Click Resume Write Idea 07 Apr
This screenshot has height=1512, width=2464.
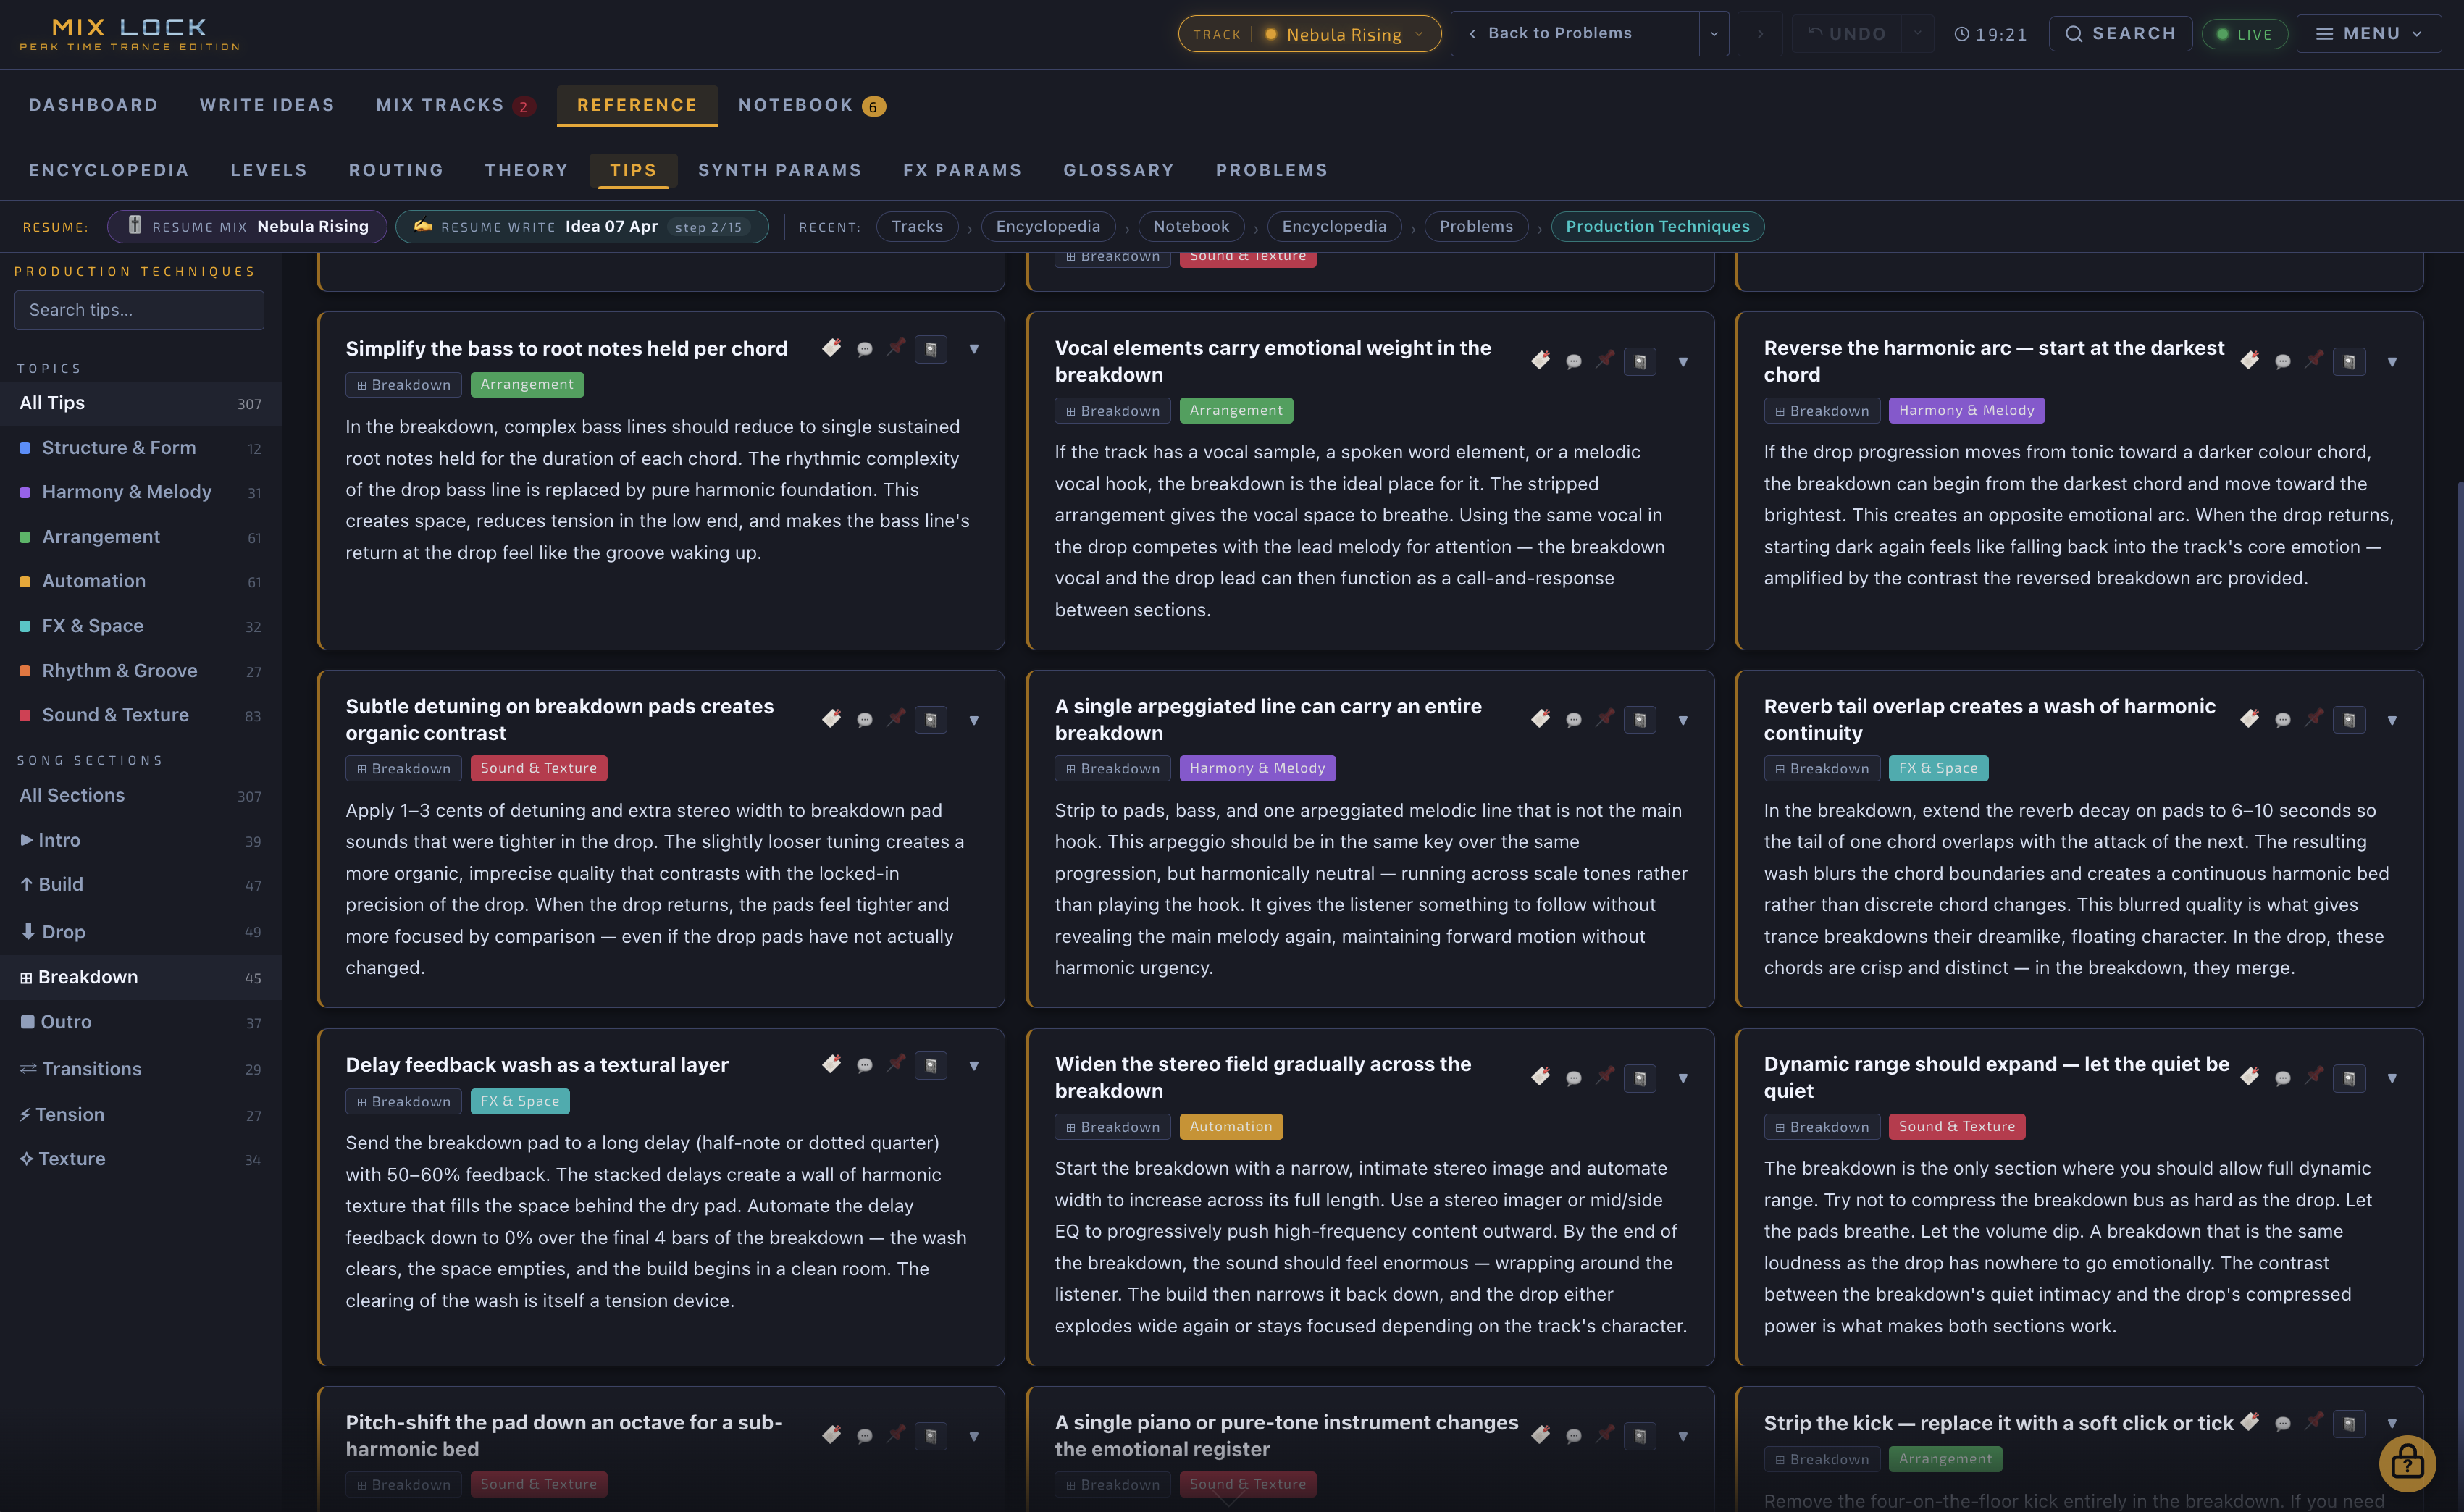582,227
